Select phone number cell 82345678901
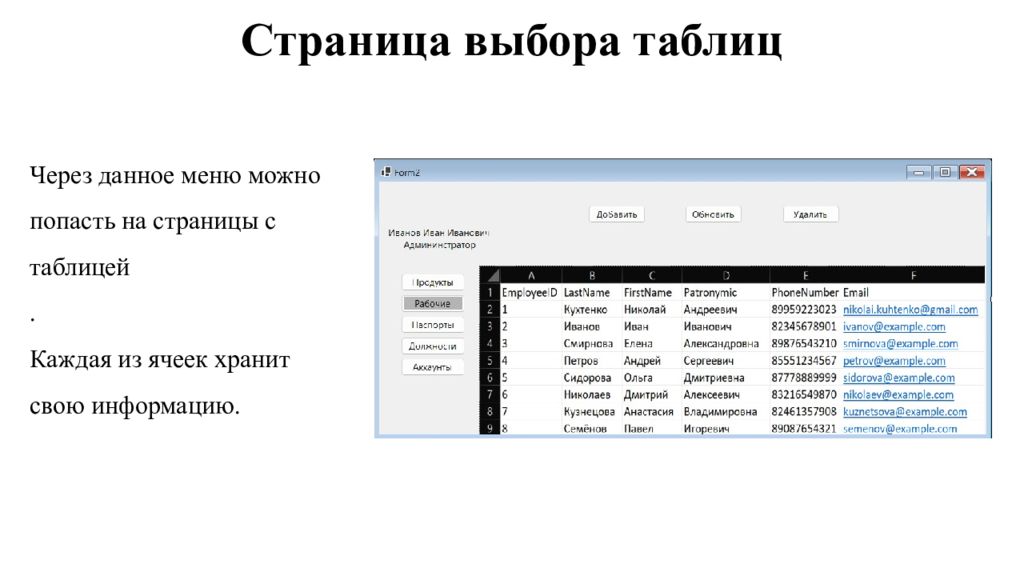Image resolution: width=1024 pixels, height=576 pixels. pyautogui.click(x=804, y=327)
